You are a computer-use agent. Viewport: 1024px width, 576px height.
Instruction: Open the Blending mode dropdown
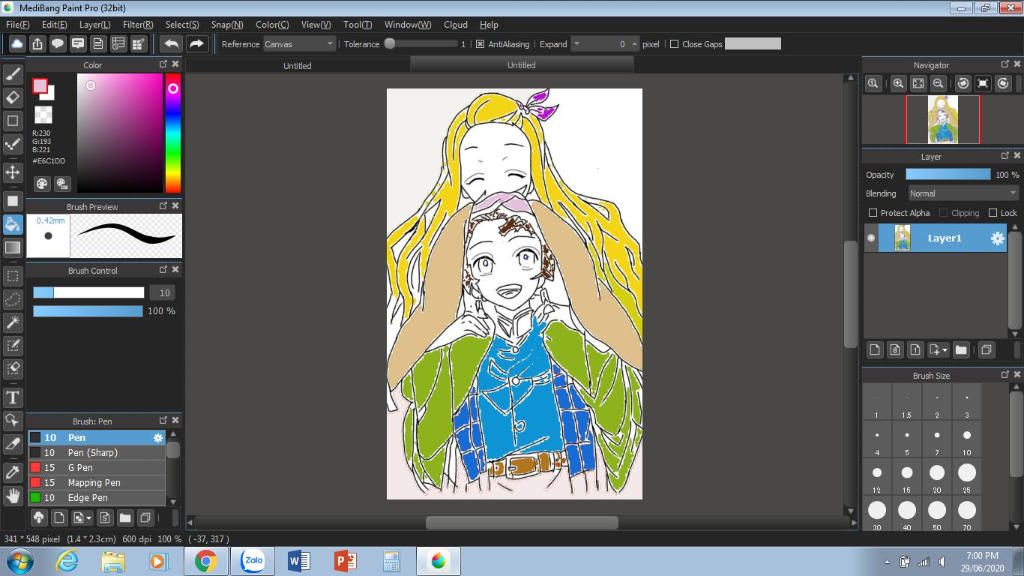963,194
